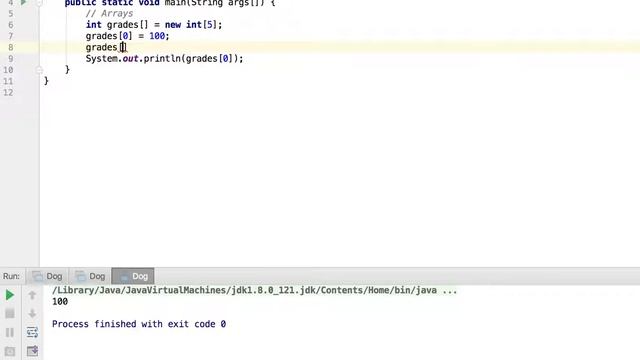This screenshot has width=640, height=360.
Task: Click the green run gutter arrow beside main
Action: [x=24, y=2]
